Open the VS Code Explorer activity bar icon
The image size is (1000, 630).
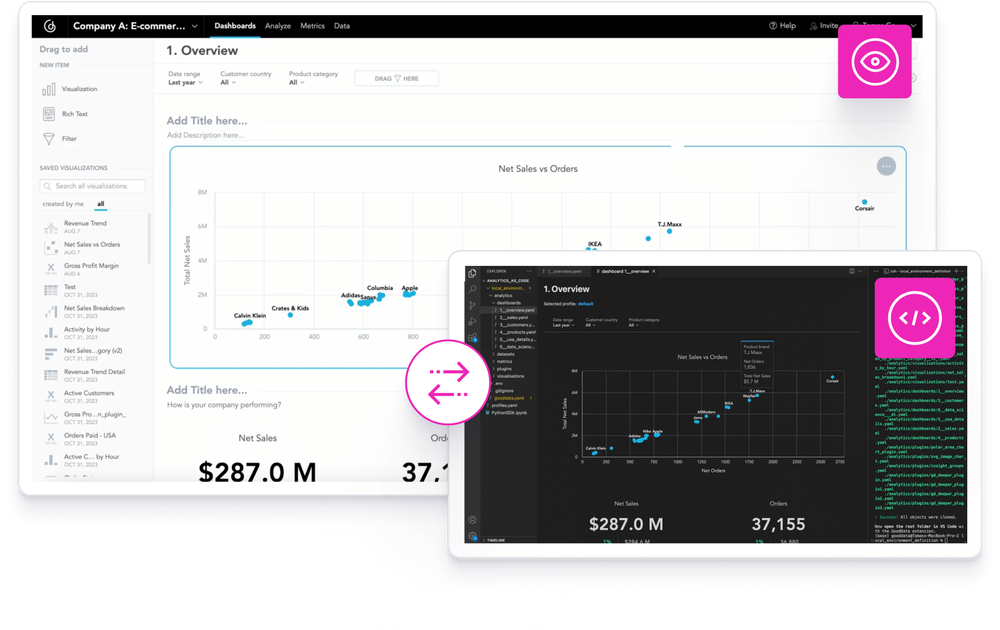click(x=473, y=274)
